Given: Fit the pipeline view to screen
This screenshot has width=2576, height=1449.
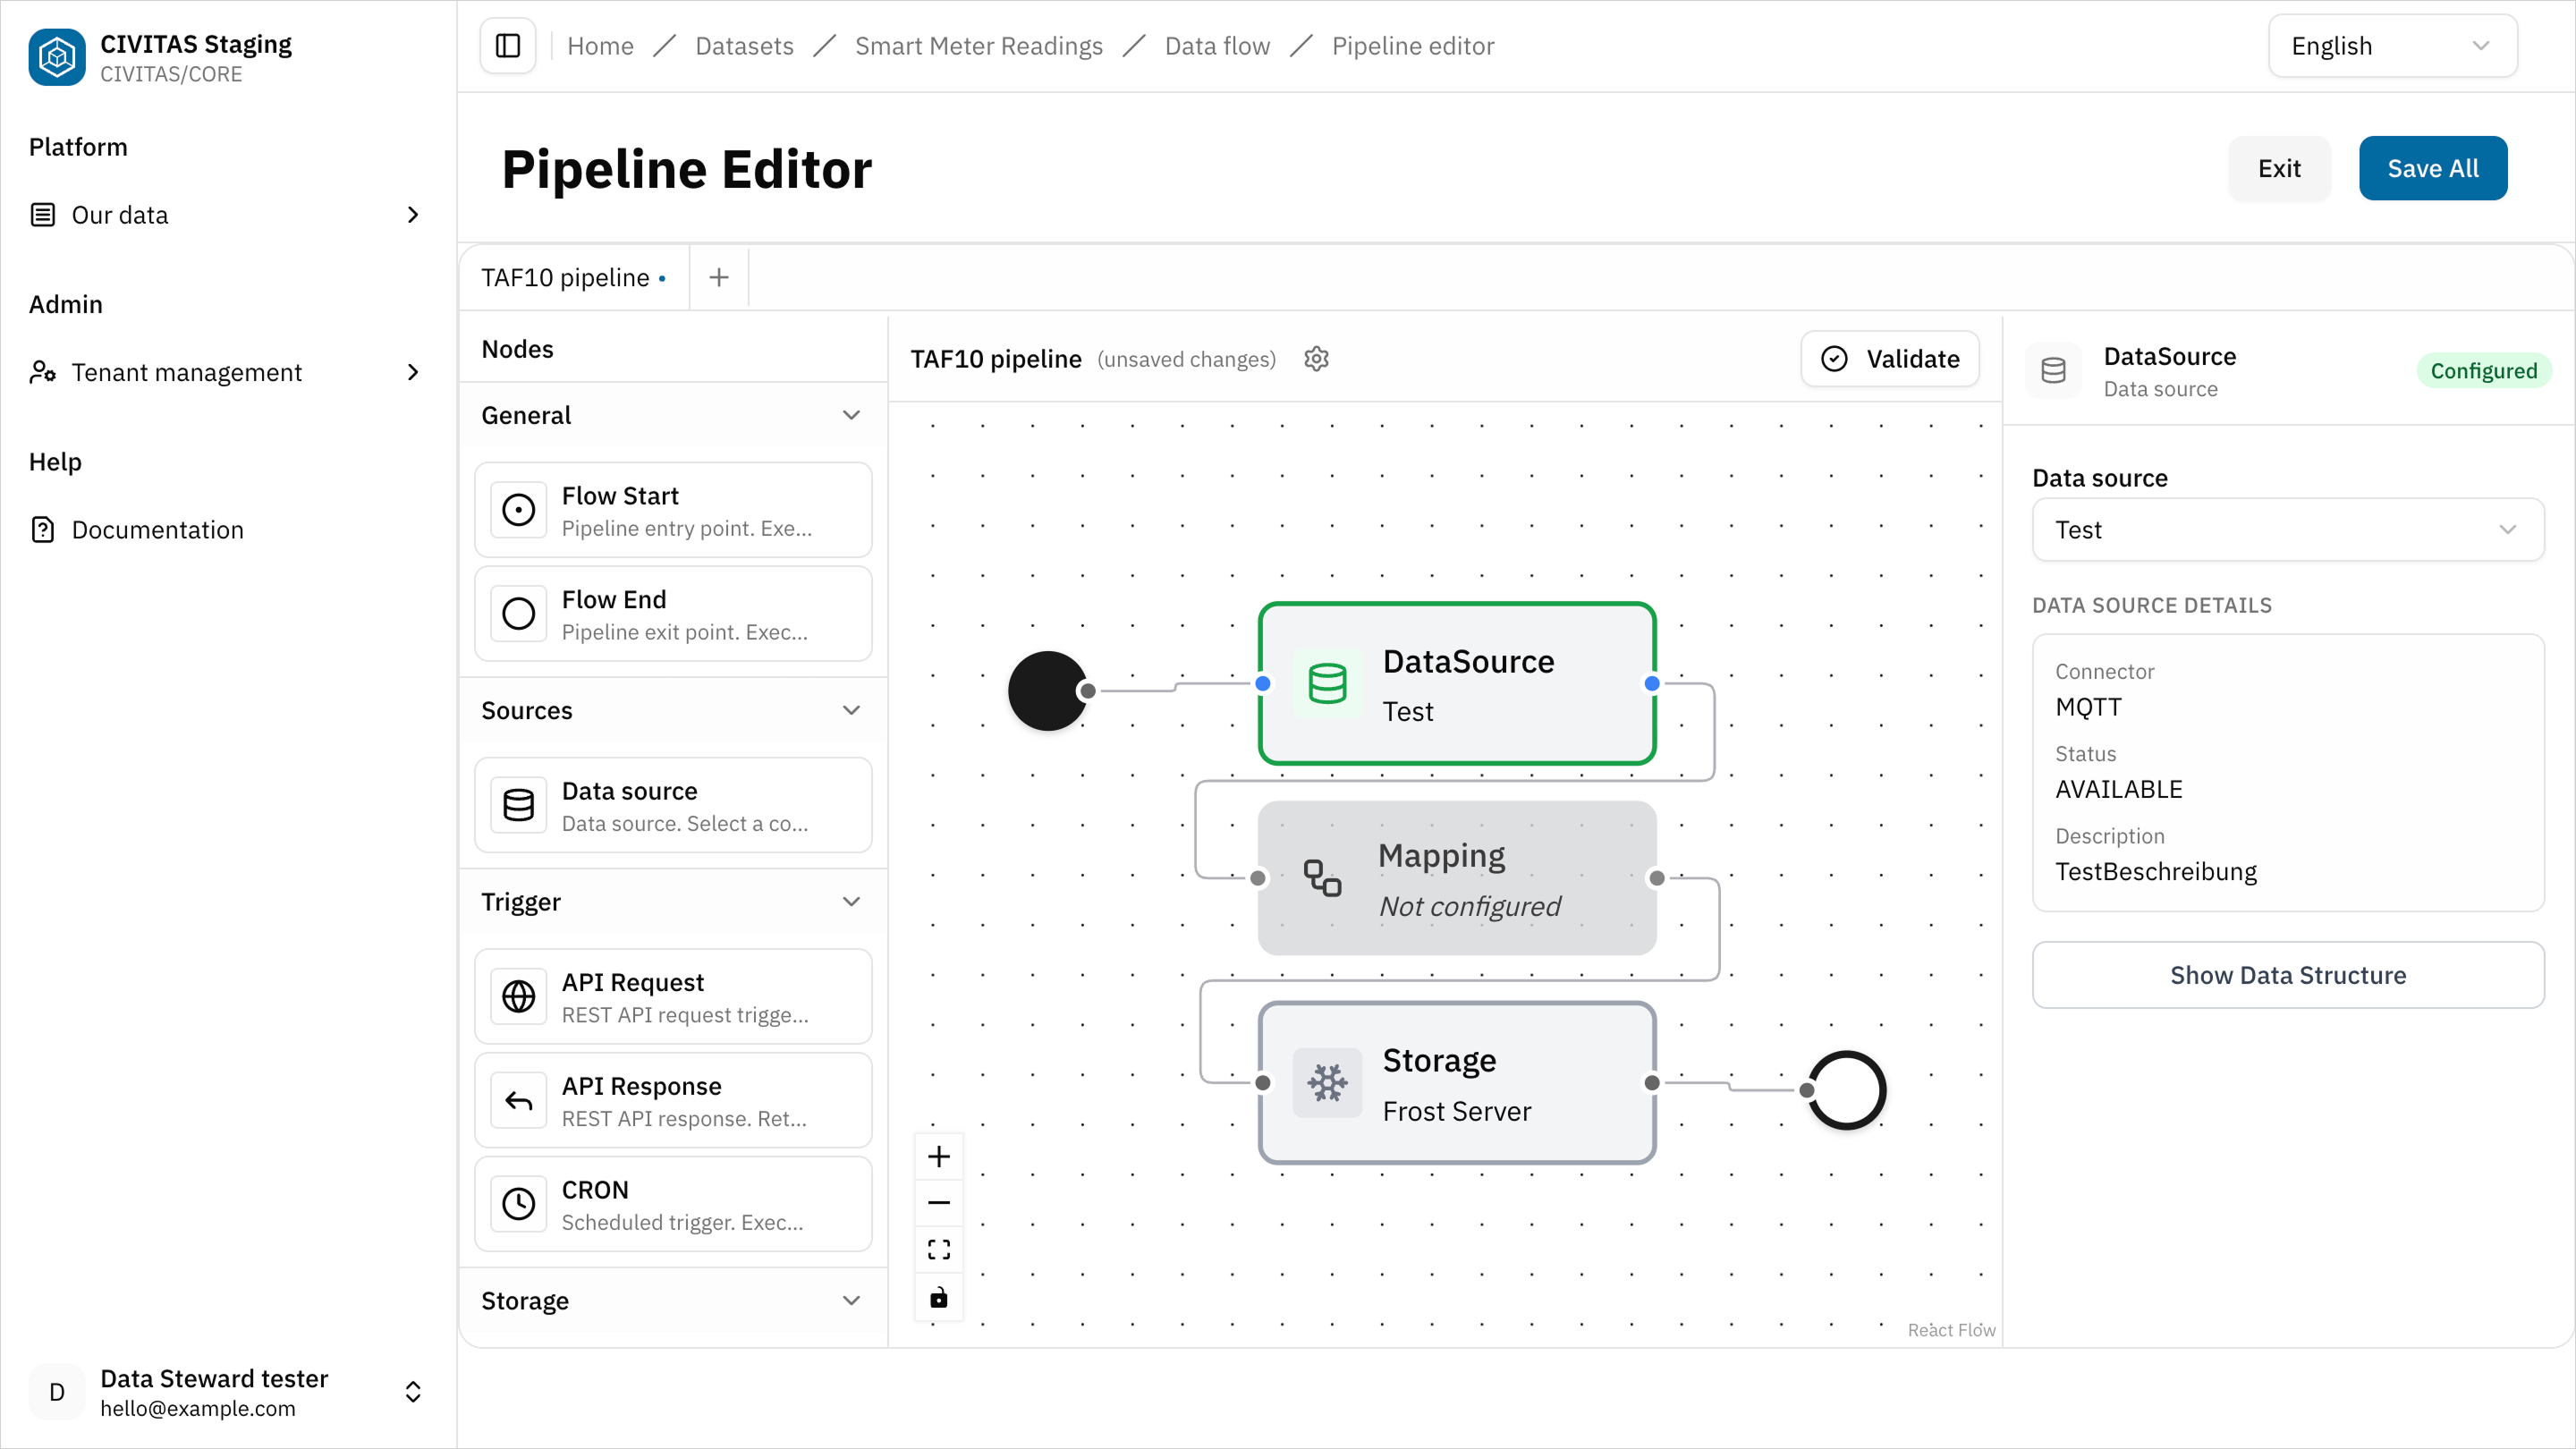Looking at the screenshot, I should pos(938,1248).
